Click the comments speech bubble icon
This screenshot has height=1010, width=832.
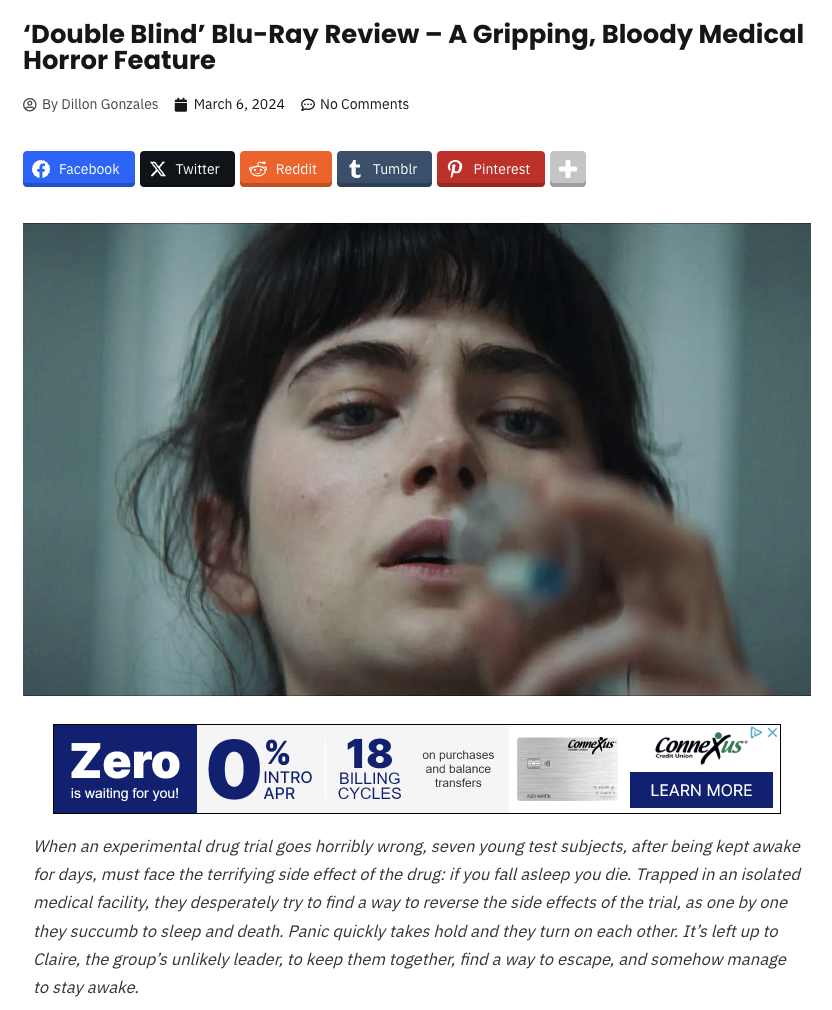[x=308, y=104]
